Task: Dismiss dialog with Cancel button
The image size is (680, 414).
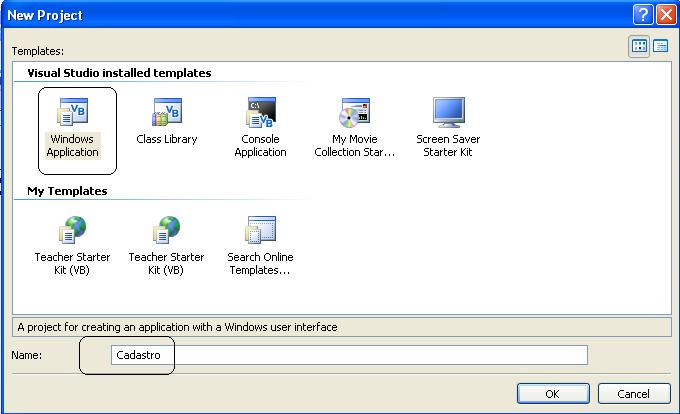Action: (x=634, y=394)
